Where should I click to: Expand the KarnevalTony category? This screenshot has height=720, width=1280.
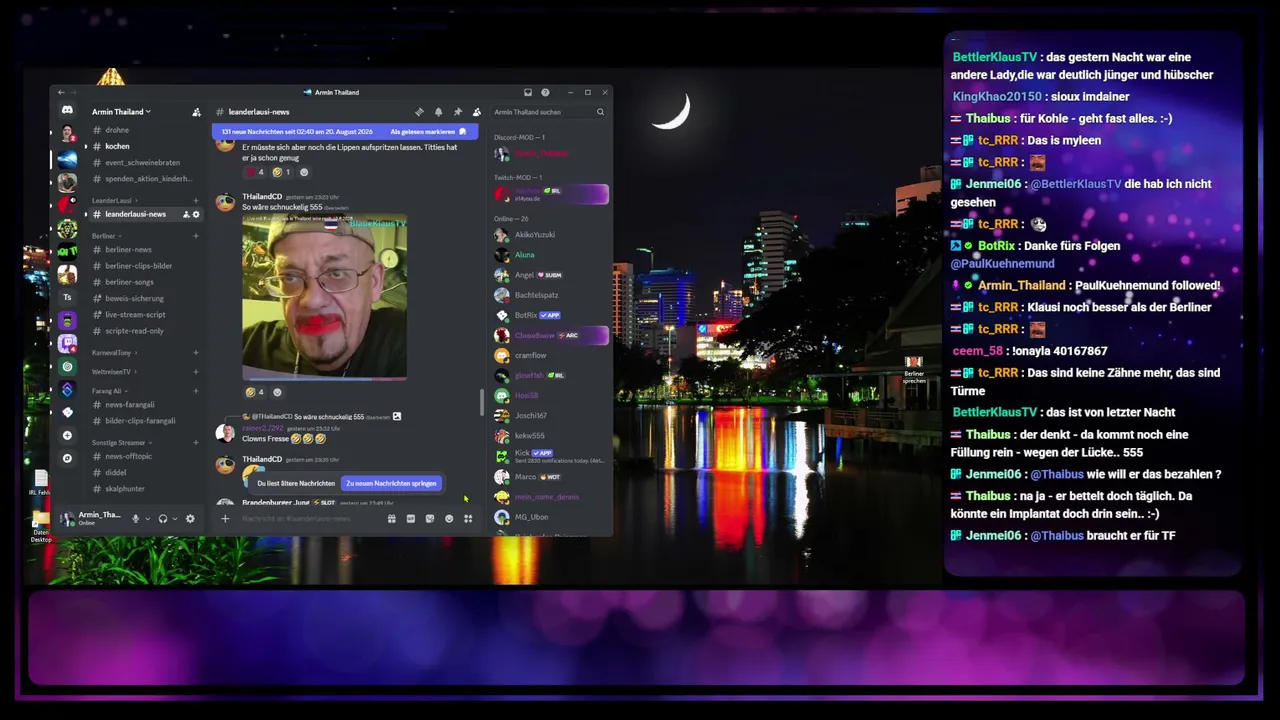click(x=114, y=353)
